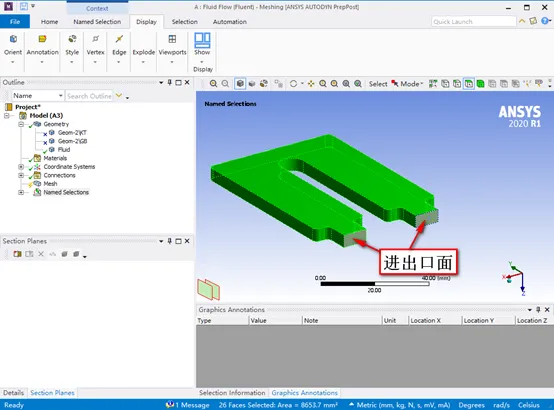Click the Quick Launch search box
Viewport: 554px width, 410px height.
(473, 22)
